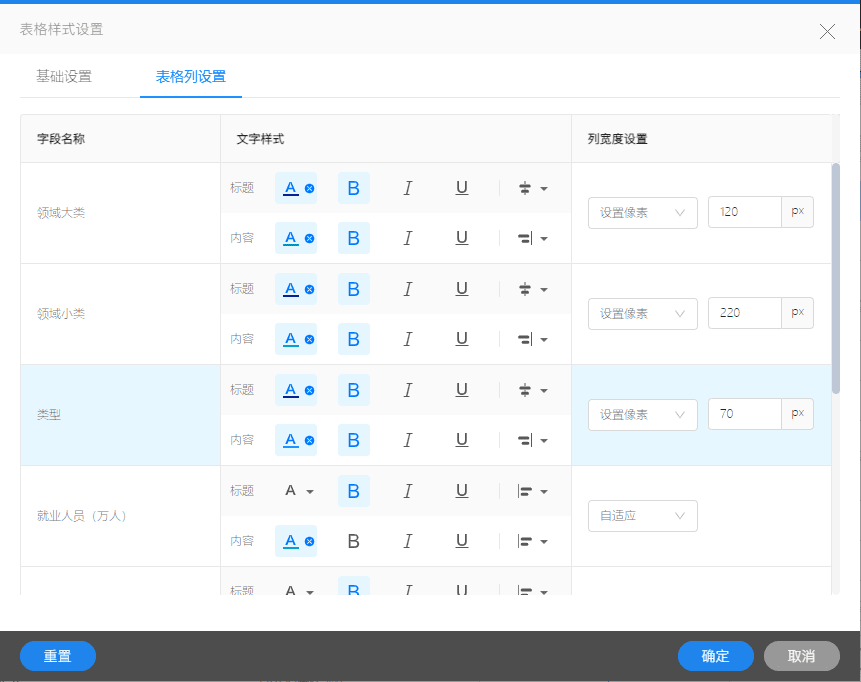Image resolution: width=861 pixels, height=682 pixels.
Task: Click bold icon in 类型 内容 row
Action: click(x=354, y=440)
